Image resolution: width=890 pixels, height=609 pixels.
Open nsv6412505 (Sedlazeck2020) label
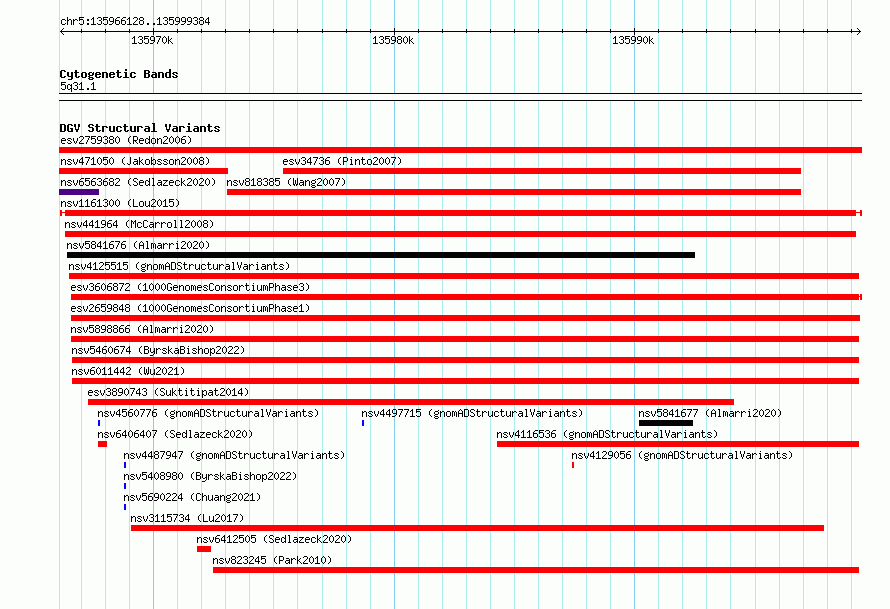tap(275, 539)
